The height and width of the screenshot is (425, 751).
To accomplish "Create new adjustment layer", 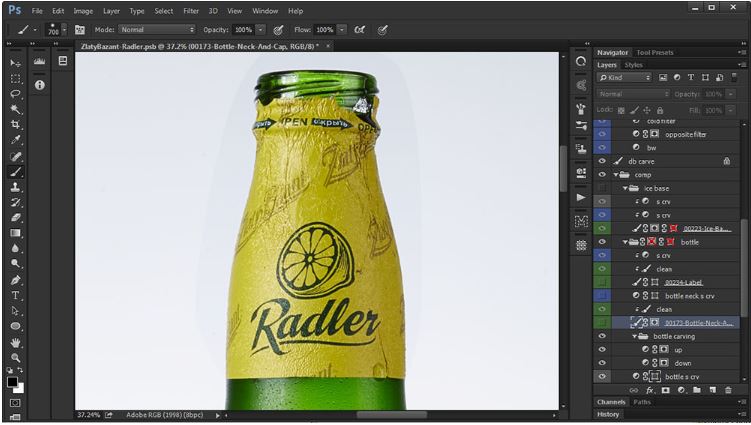I will pos(681,391).
